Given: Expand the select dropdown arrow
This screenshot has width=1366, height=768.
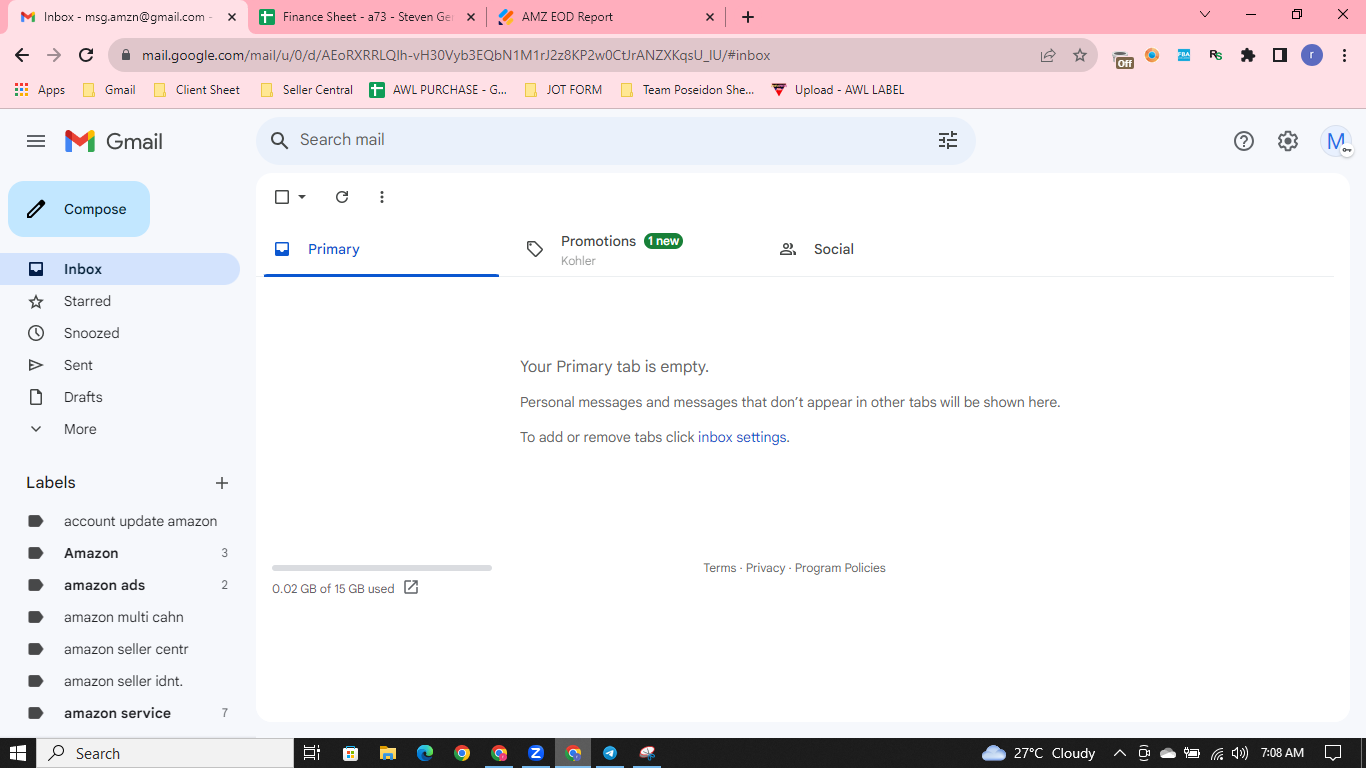Looking at the screenshot, I should 302,197.
